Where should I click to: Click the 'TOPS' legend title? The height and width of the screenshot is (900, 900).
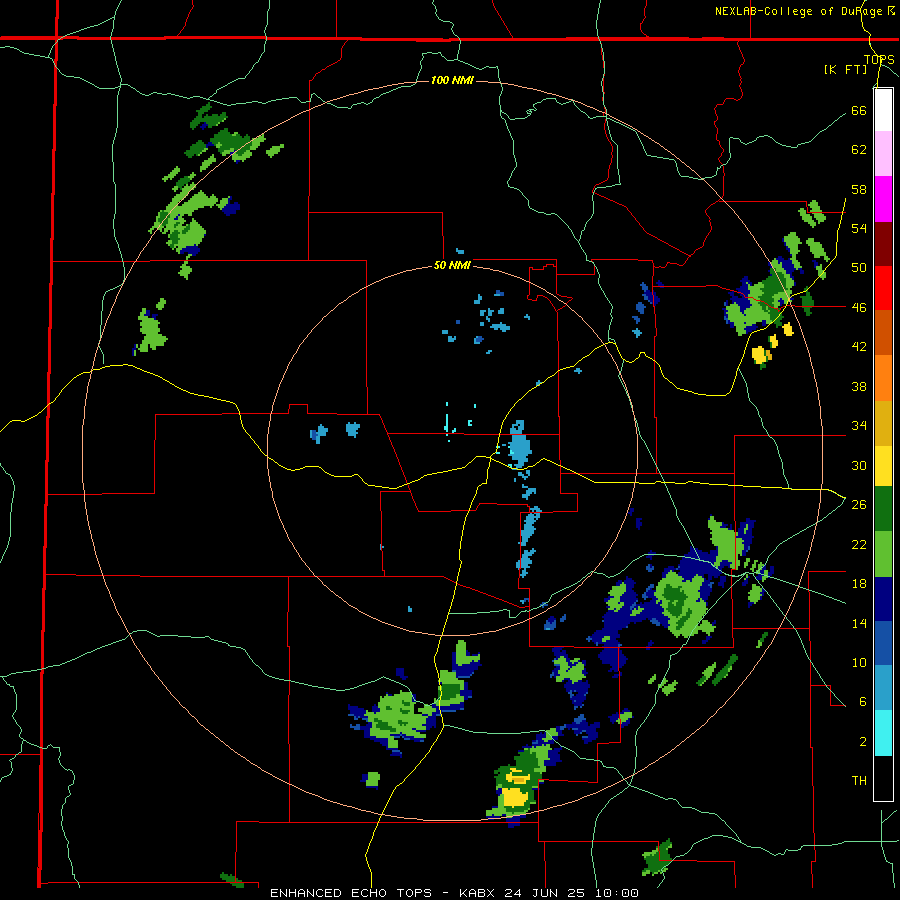point(879,59)
